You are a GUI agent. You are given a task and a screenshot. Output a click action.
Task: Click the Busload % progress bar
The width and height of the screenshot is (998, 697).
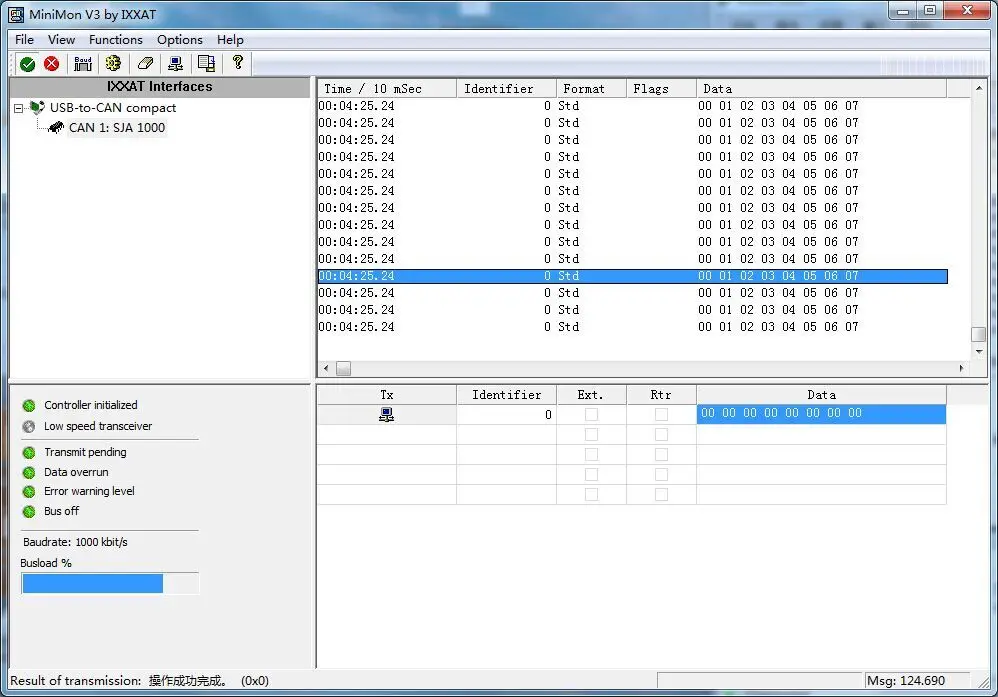109,583
